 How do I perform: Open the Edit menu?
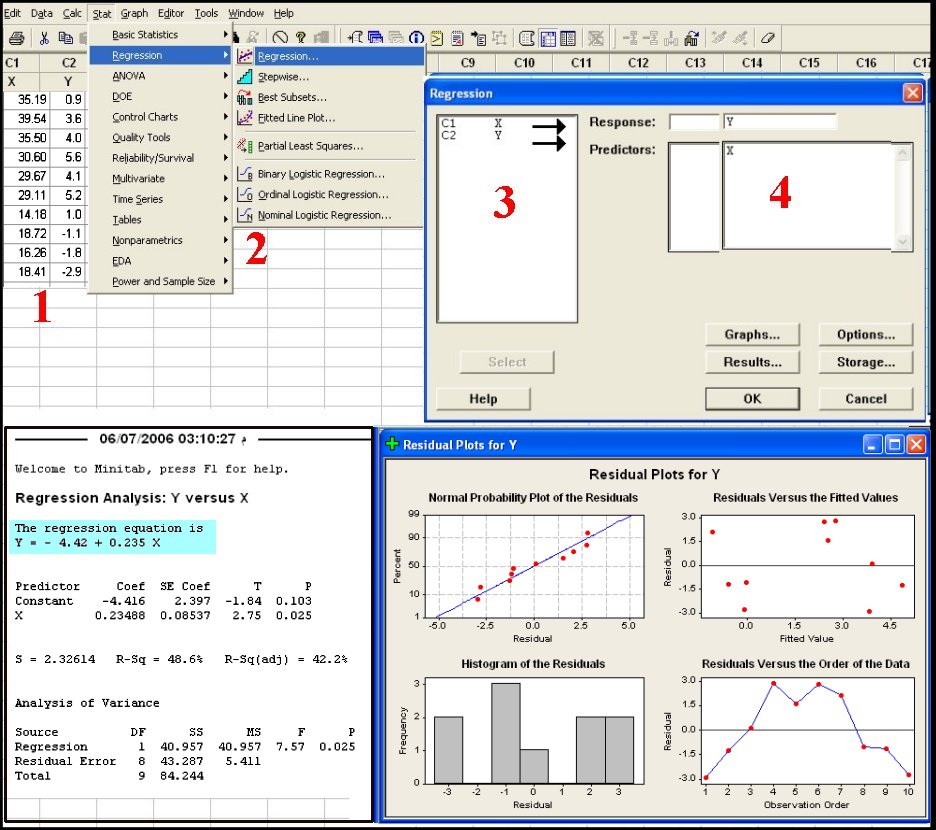pos(12,13)
